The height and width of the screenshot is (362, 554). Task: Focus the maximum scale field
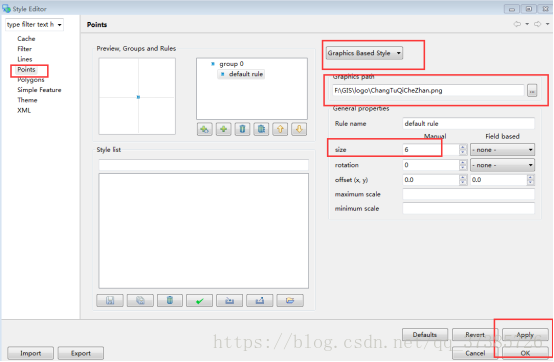click(468, 194)
